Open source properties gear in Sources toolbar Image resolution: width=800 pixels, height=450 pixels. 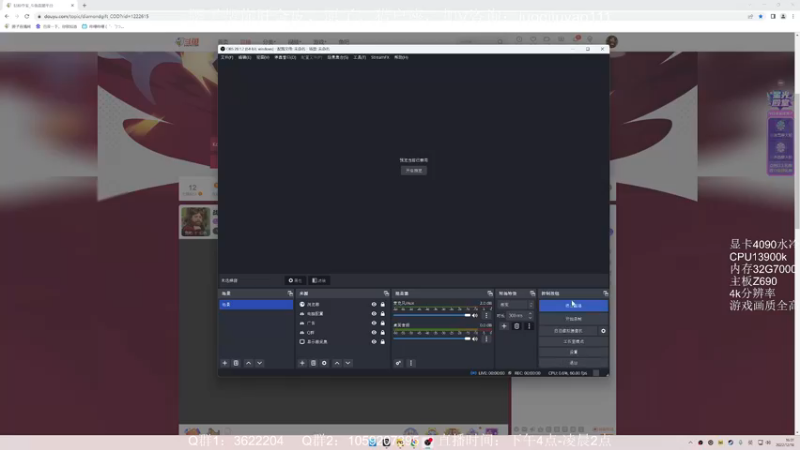pyautogui.click(x=324, y=363)
